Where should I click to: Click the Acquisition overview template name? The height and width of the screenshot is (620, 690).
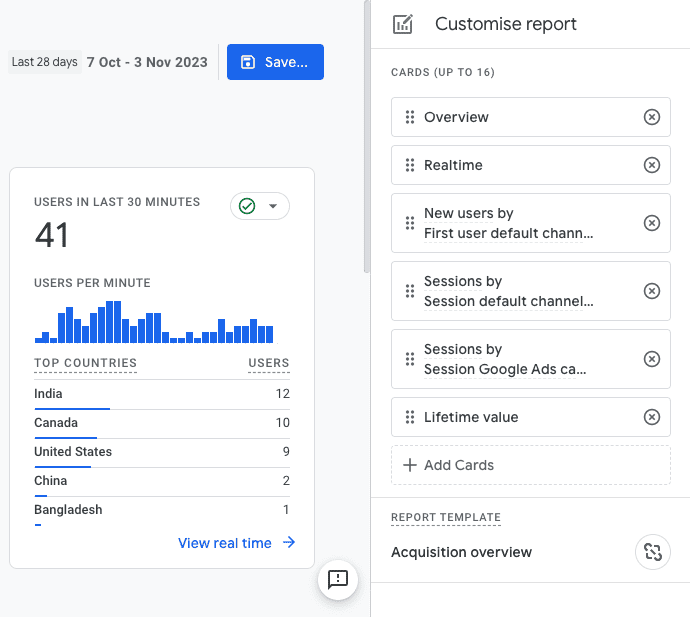point(461,552)
